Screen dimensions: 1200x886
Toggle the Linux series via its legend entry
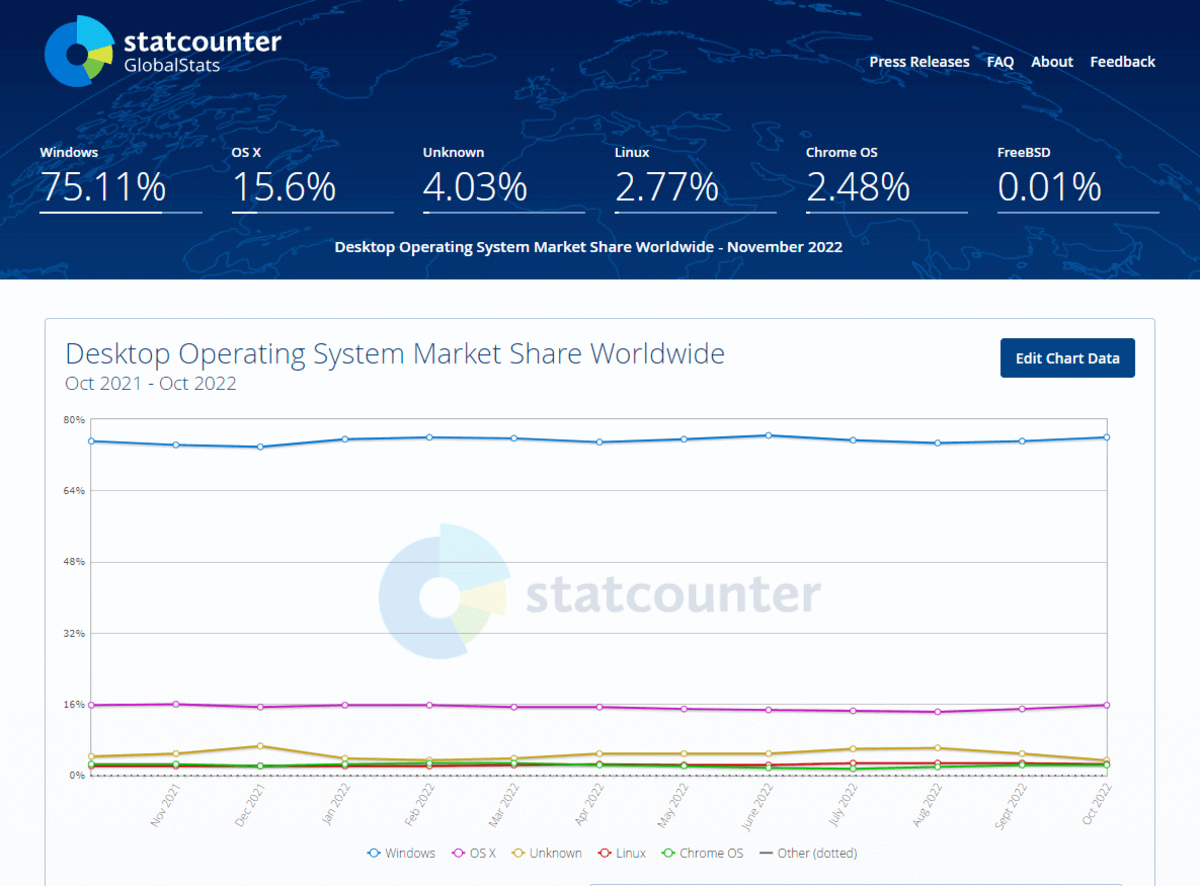(621, 853)
